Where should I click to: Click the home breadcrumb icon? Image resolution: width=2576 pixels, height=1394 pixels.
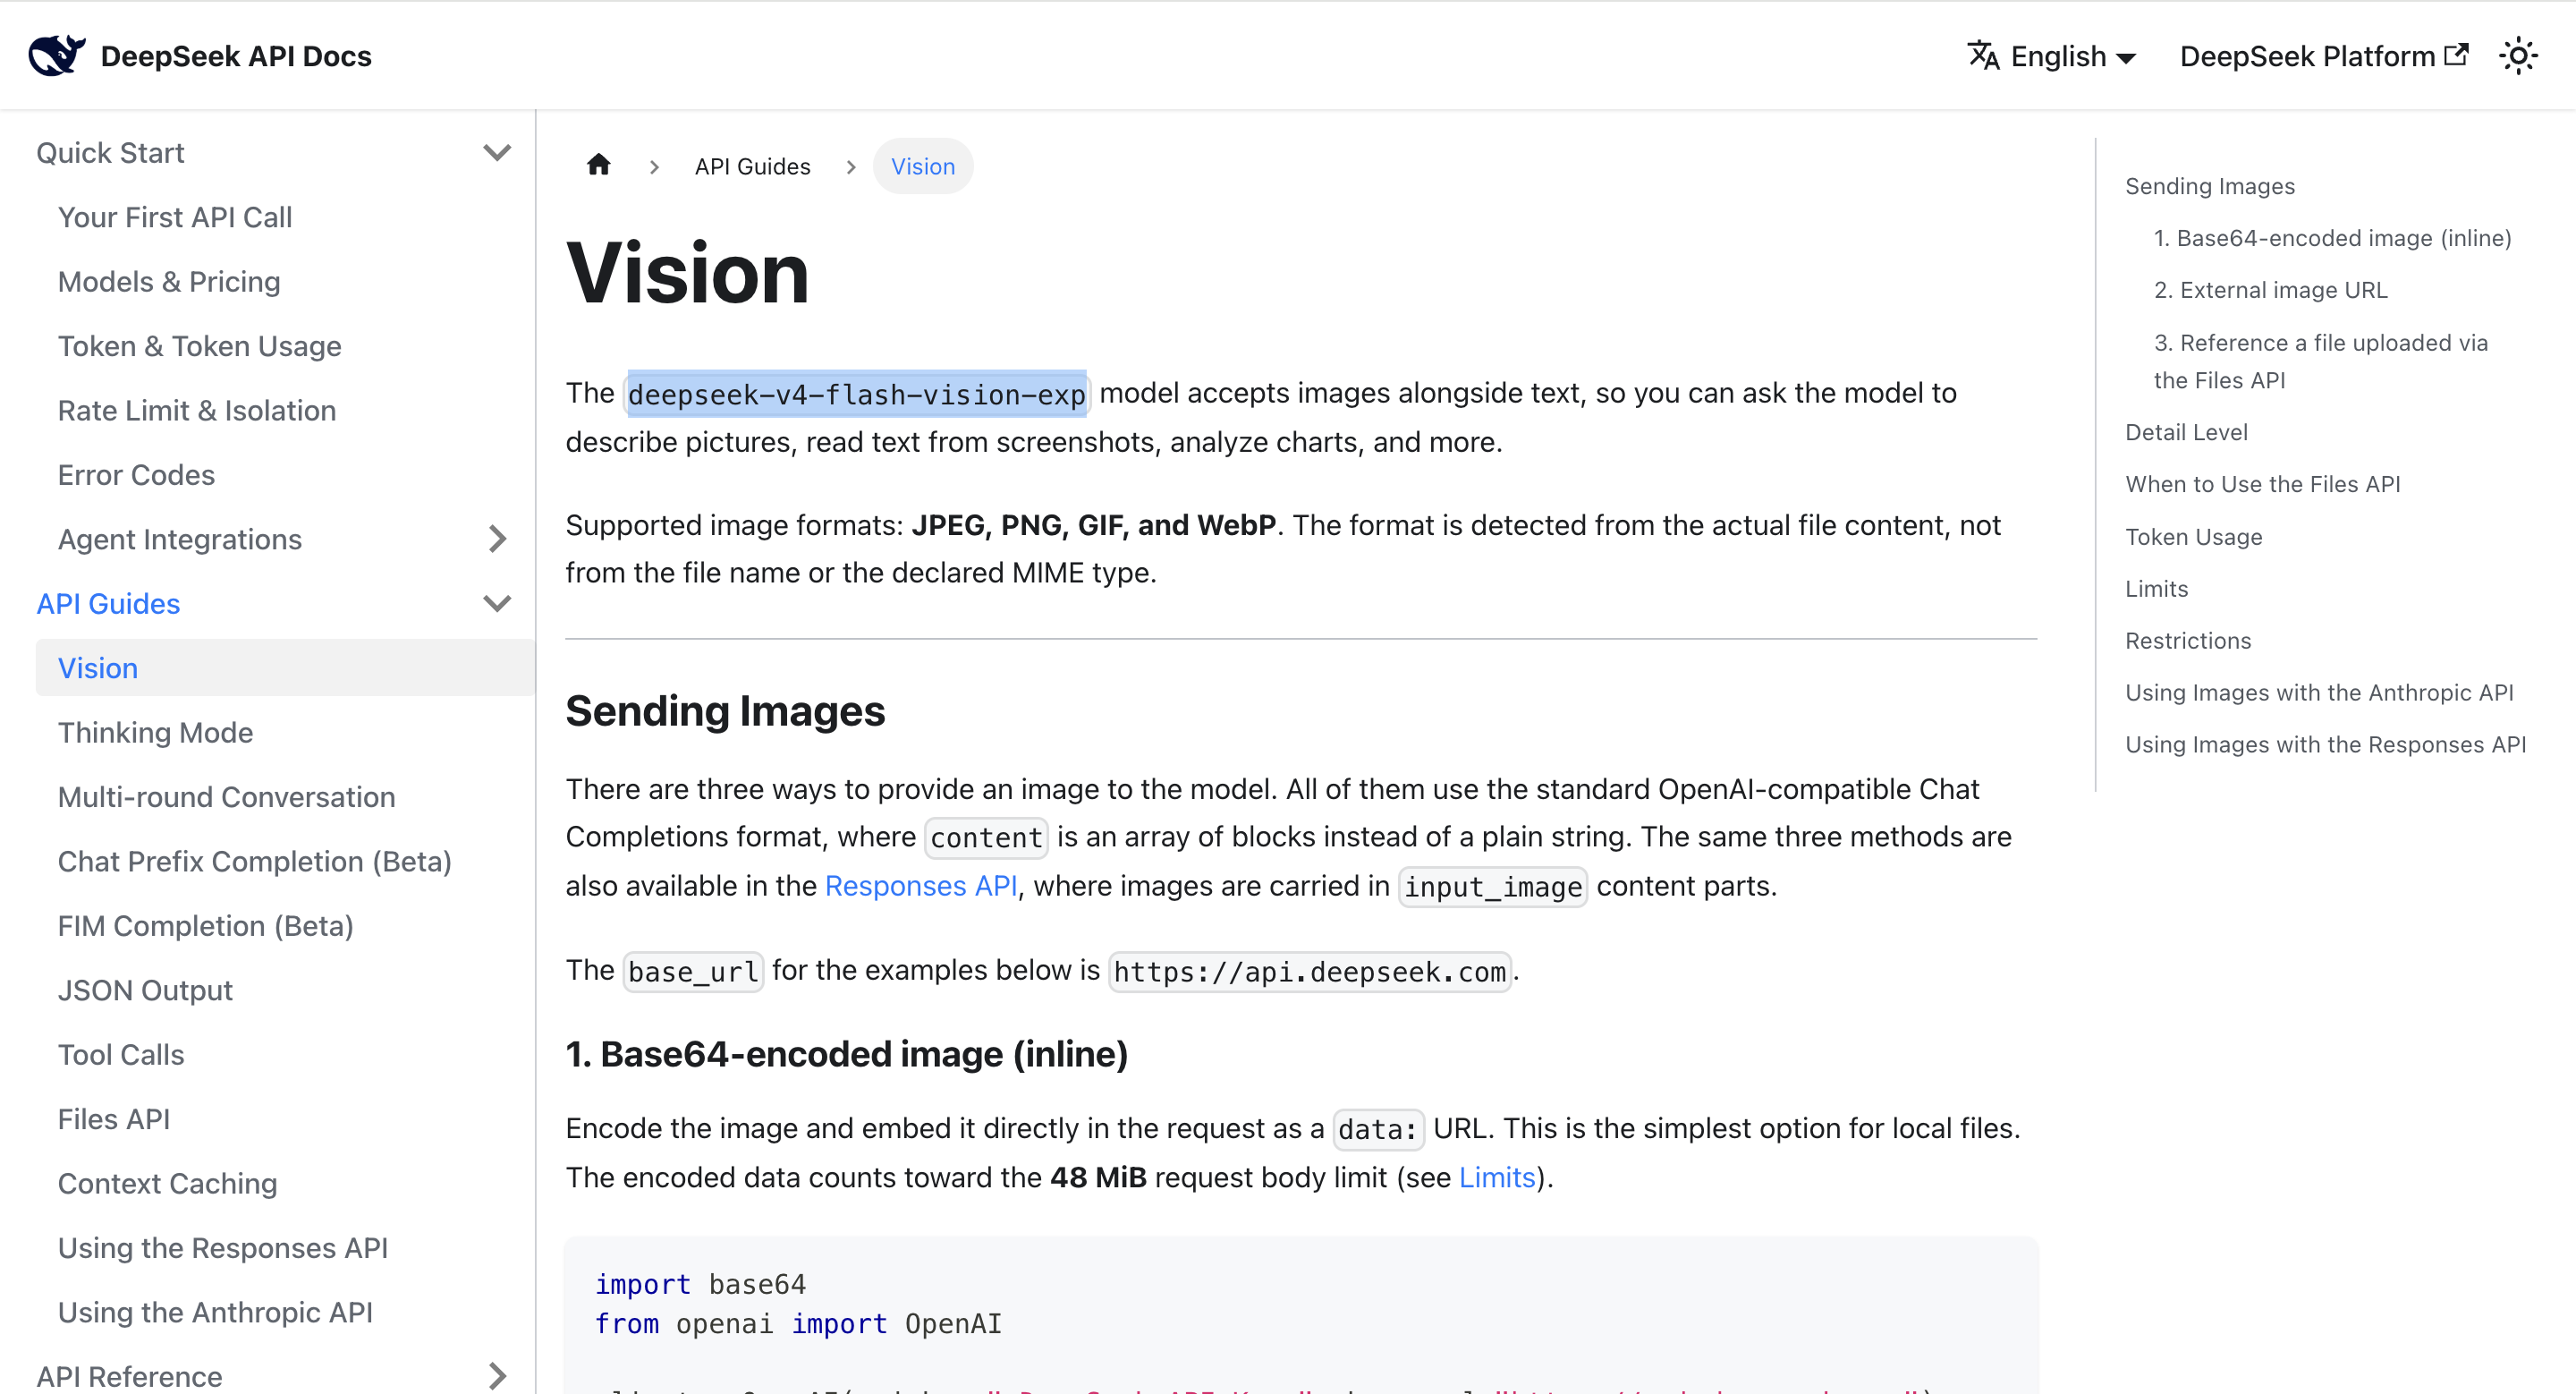(x=598, y=165)
